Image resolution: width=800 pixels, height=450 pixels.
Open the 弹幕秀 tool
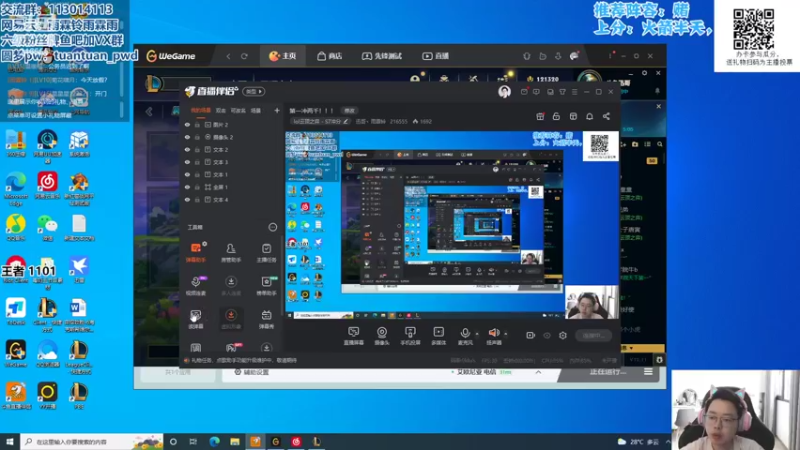pos(266,319)
